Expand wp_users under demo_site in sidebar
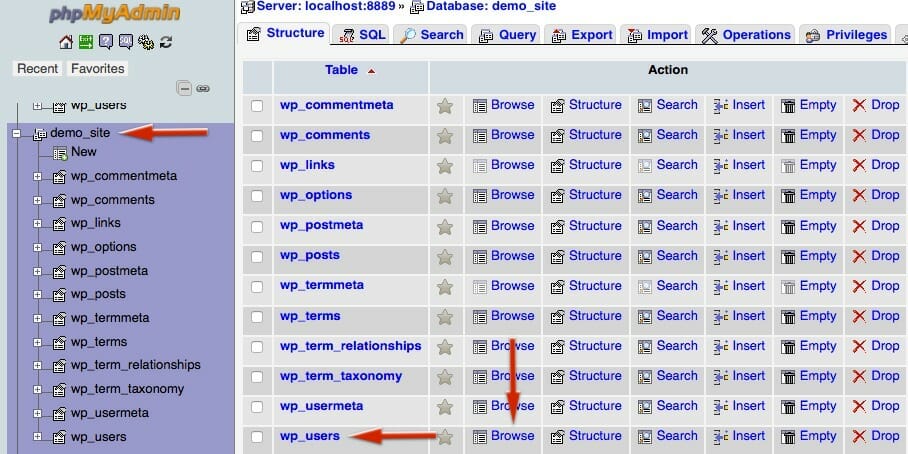Viewport: 908px width, 454px height. (38, 437)
